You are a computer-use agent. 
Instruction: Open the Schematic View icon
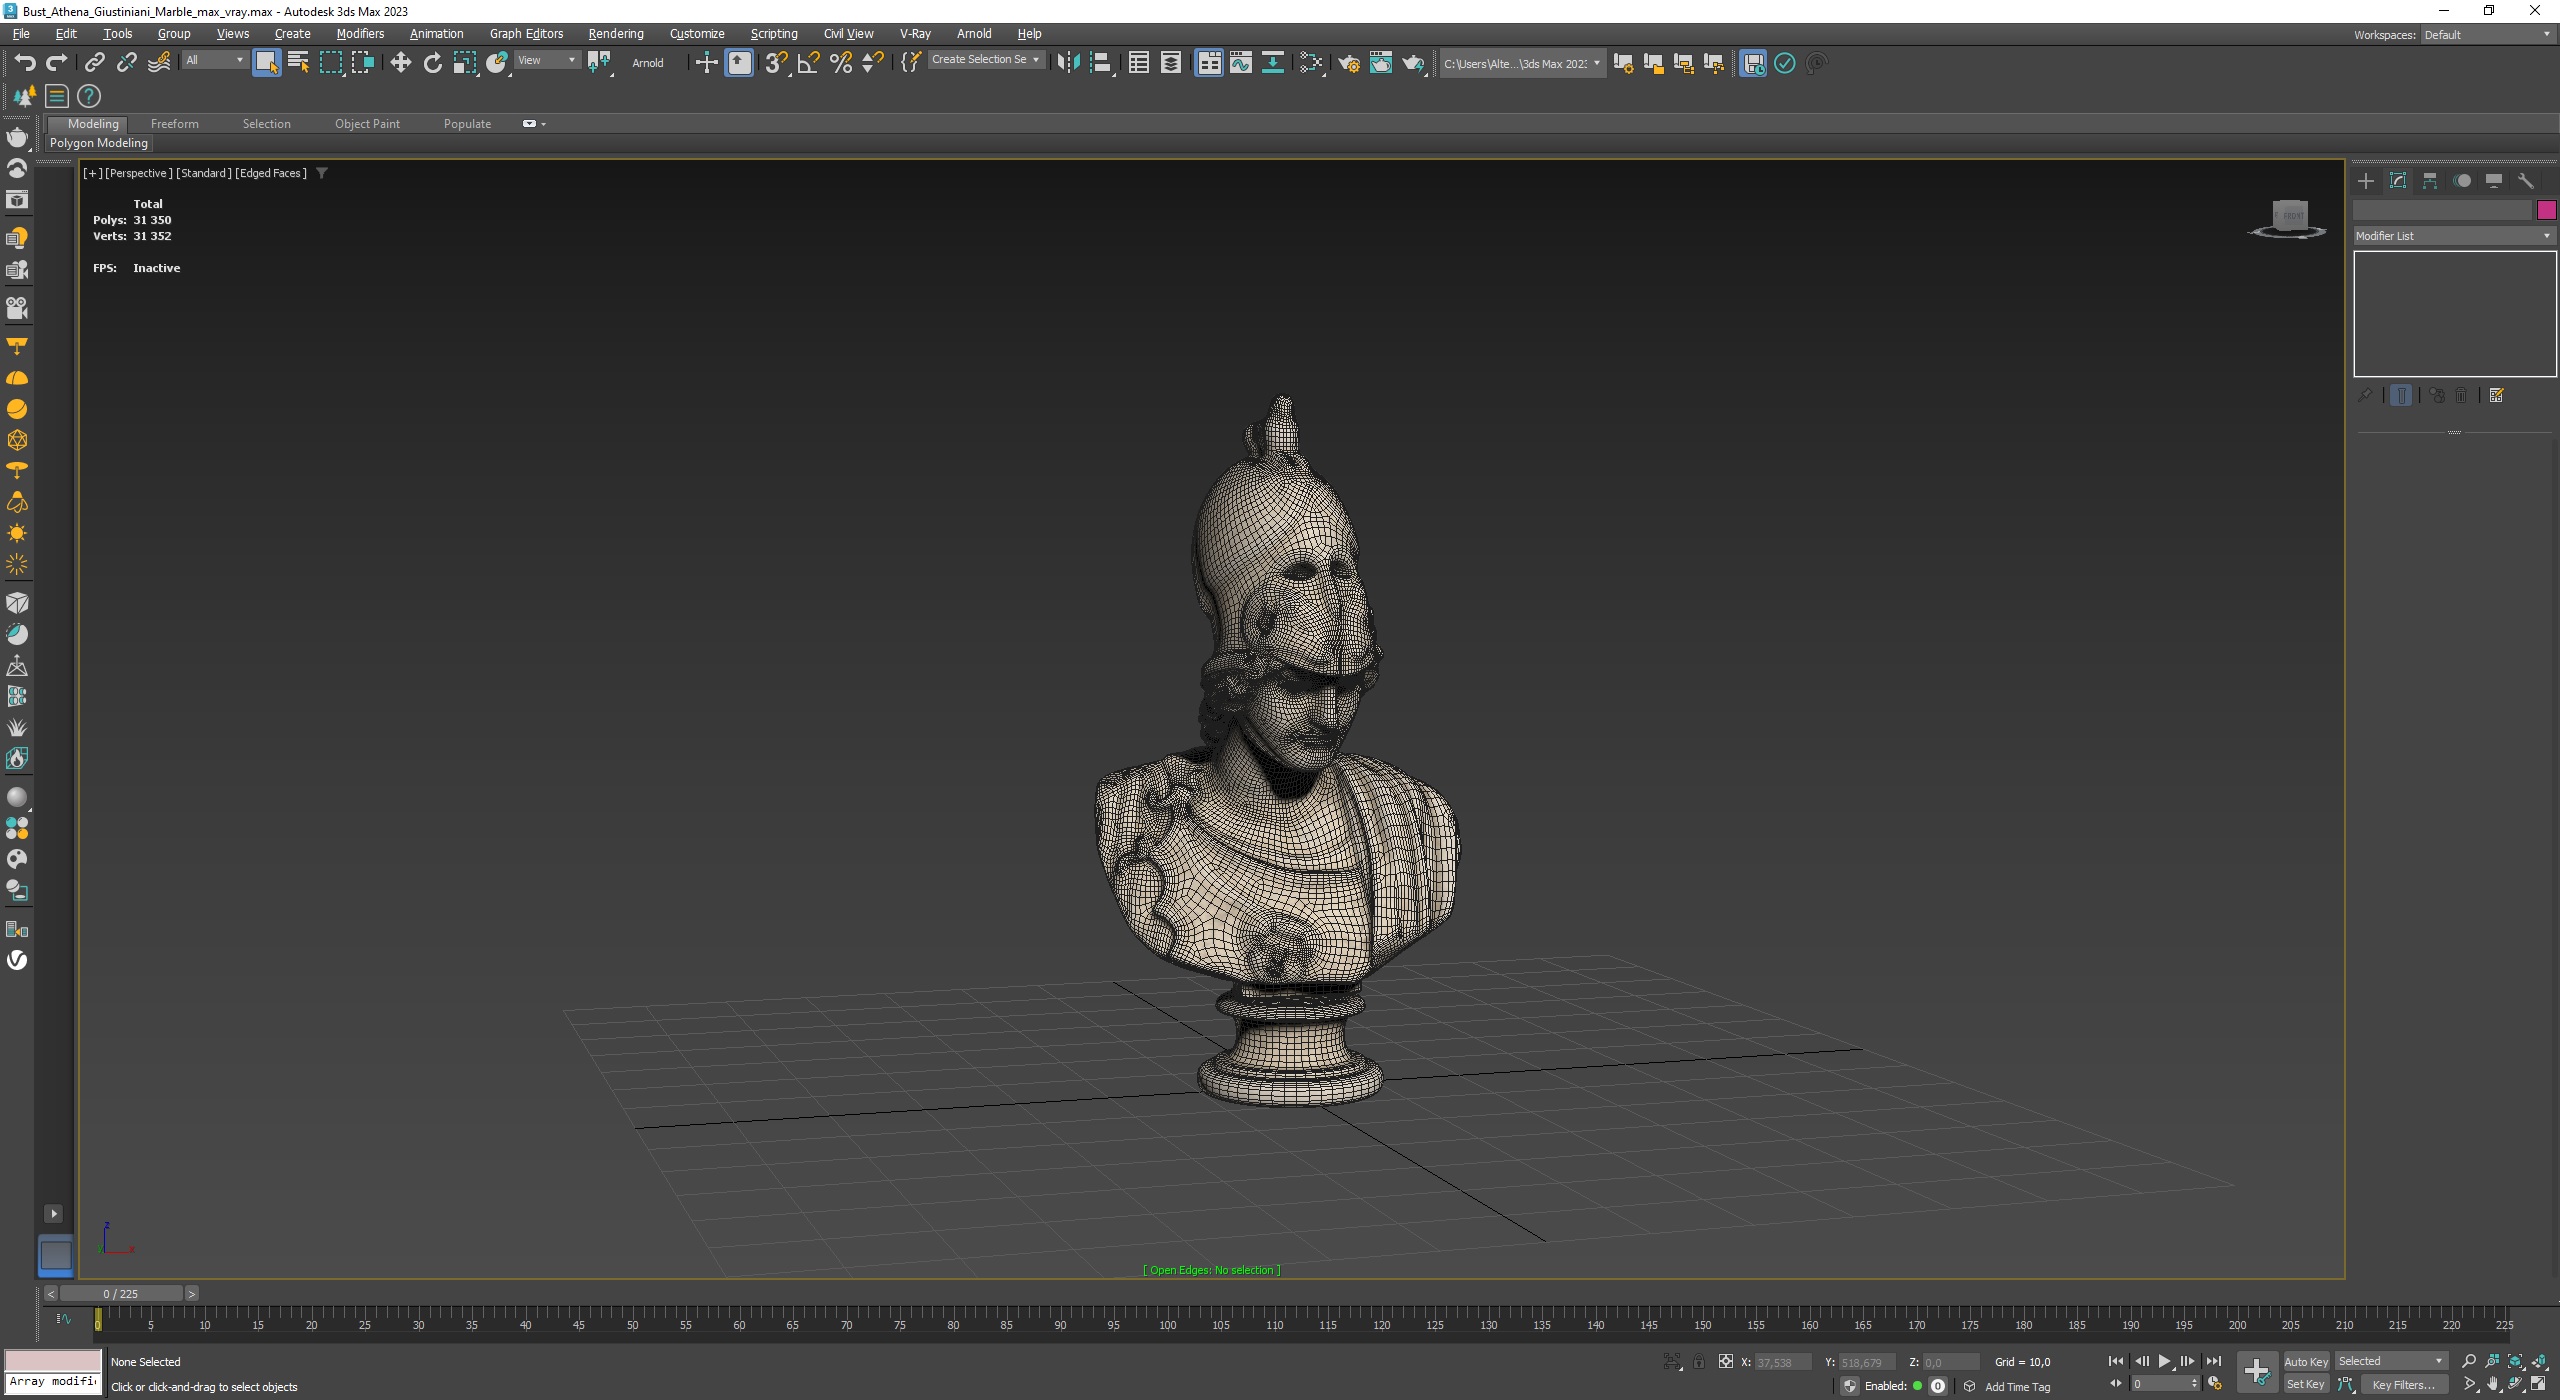pos(1273,63)
